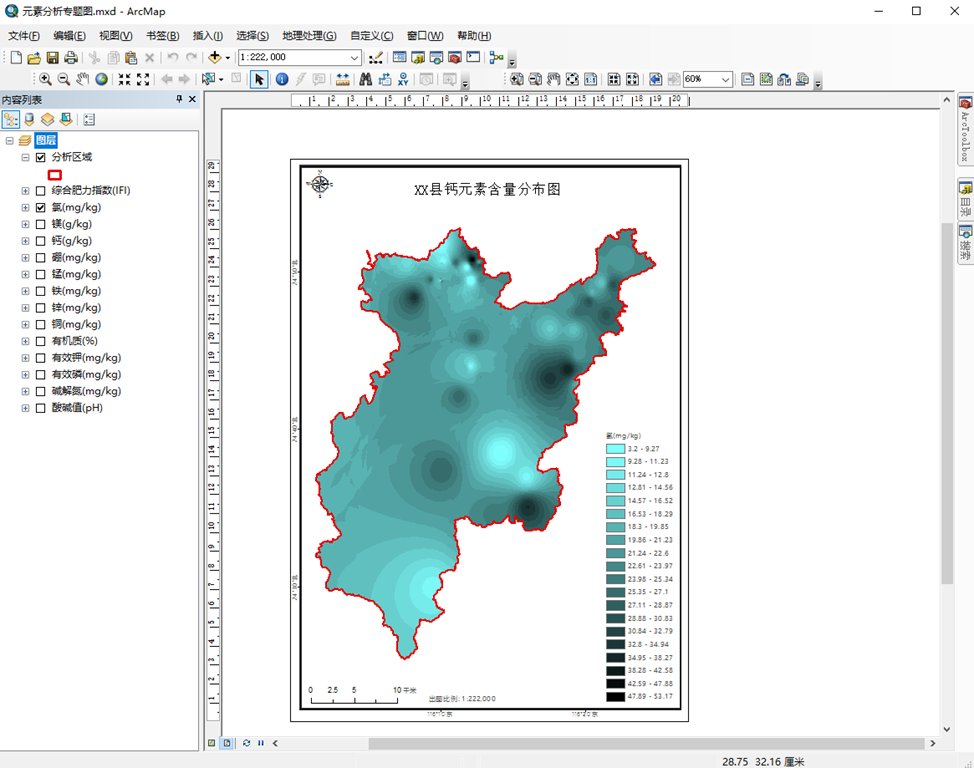
Task: Save the map document
Action: tap(53, 58)
